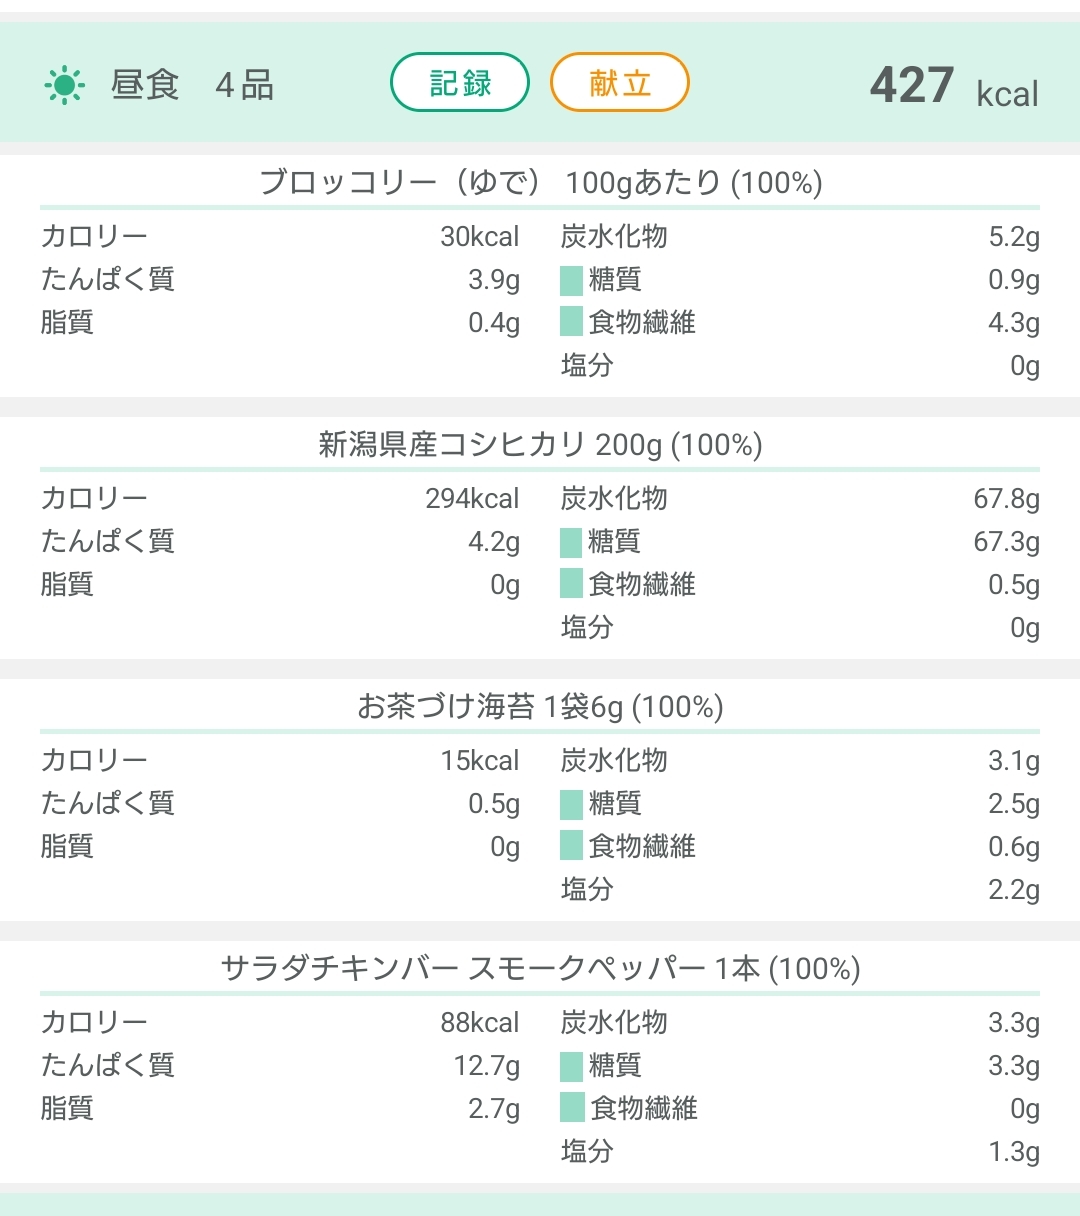Click green square beside 糖質 under ブロッコリー
The image size is (1080, 1216).
[571, 280]
